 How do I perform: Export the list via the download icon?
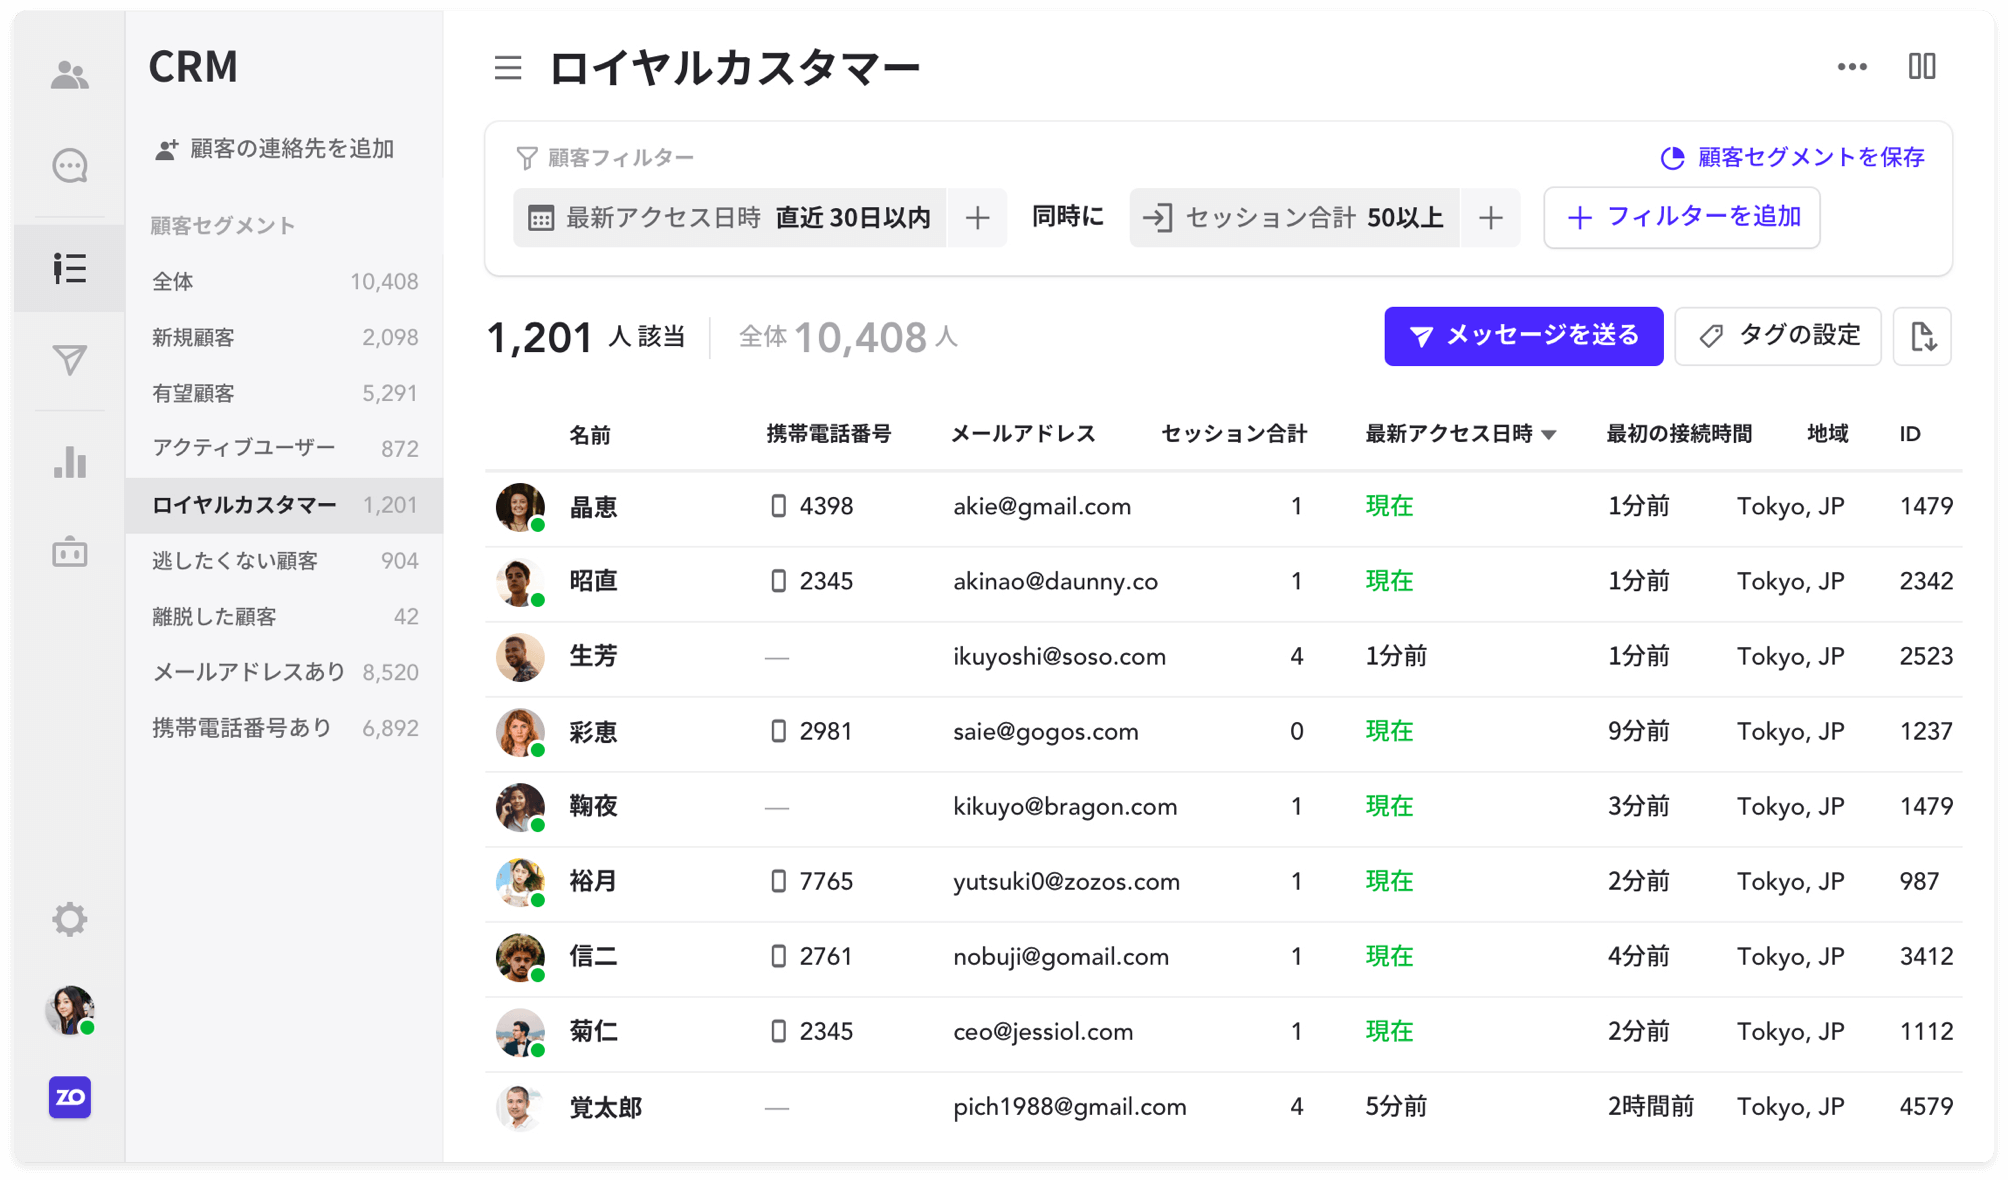tap(1922, 337)
